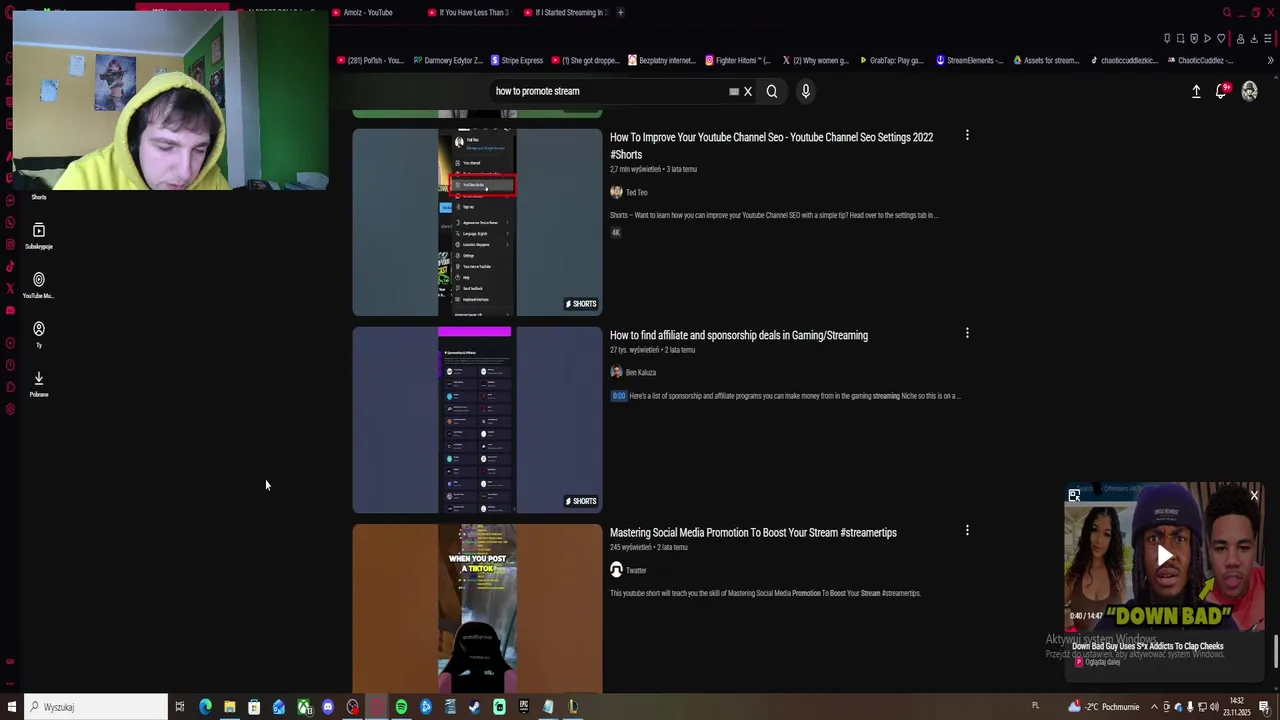
Task: Open a new browser tab with plus
Action: tap(620, 12)
